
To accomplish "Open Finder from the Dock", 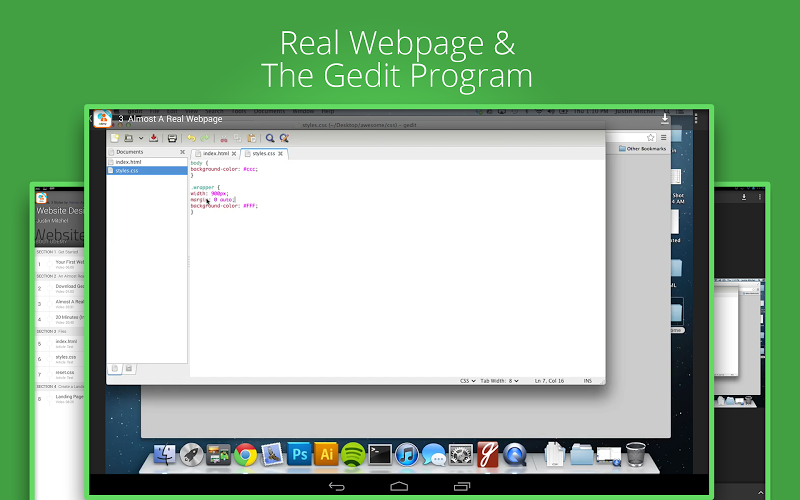I will [x=164, y=454].
